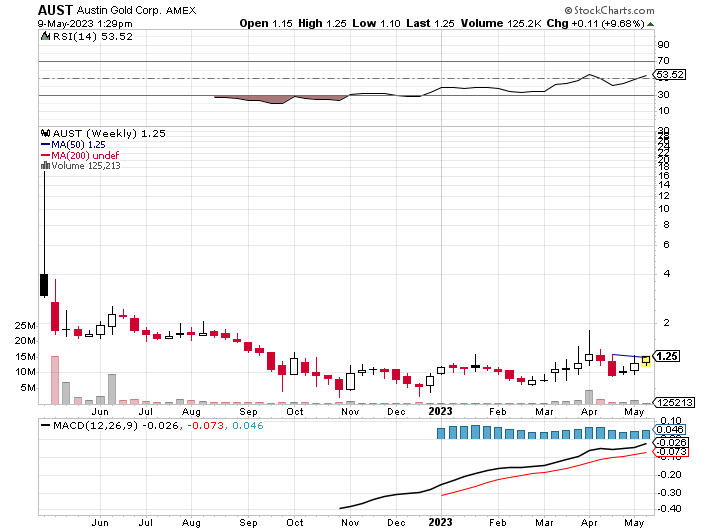Click the yellow-highlighted latest weekly candle
The image size is (704, 529).
(646, 360)
